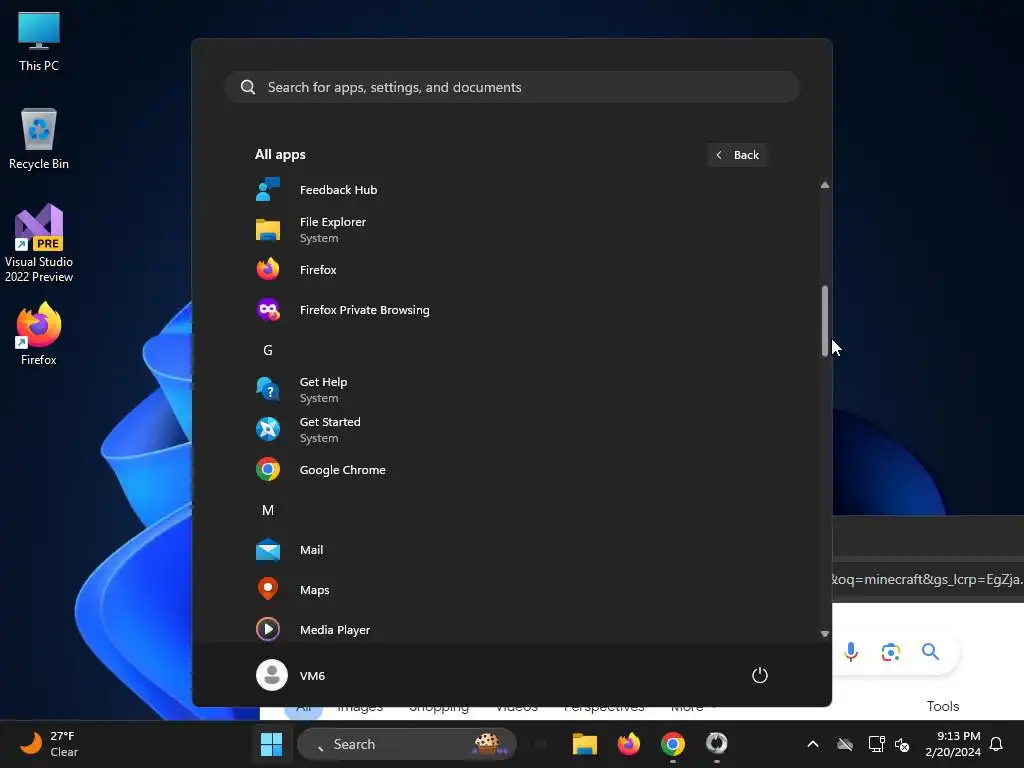1024x768 pixels.
Task: Open Firefox in the All apps list
Action: coord(511,270)
